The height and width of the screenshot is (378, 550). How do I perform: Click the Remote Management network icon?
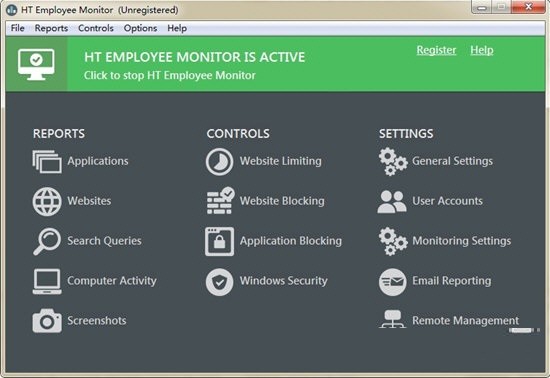point(393,319)
